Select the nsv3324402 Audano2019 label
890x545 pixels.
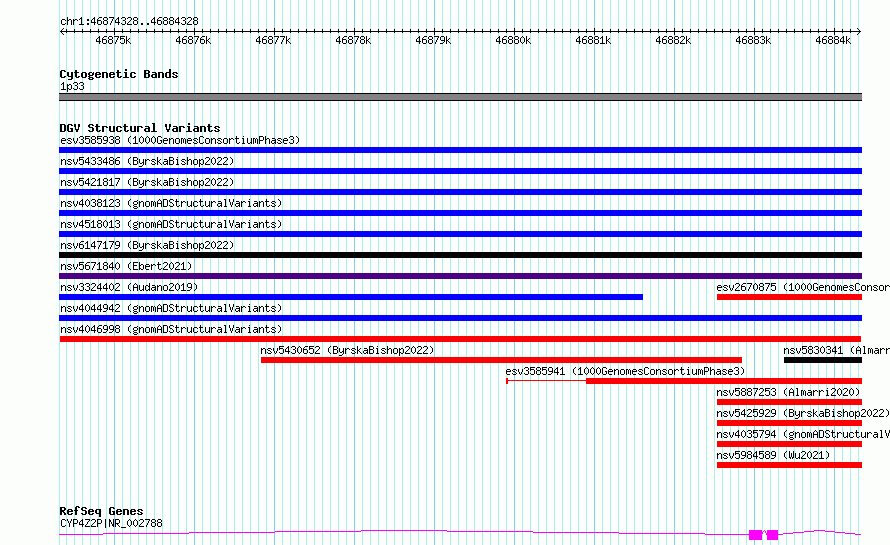click(x=129, y=287)
